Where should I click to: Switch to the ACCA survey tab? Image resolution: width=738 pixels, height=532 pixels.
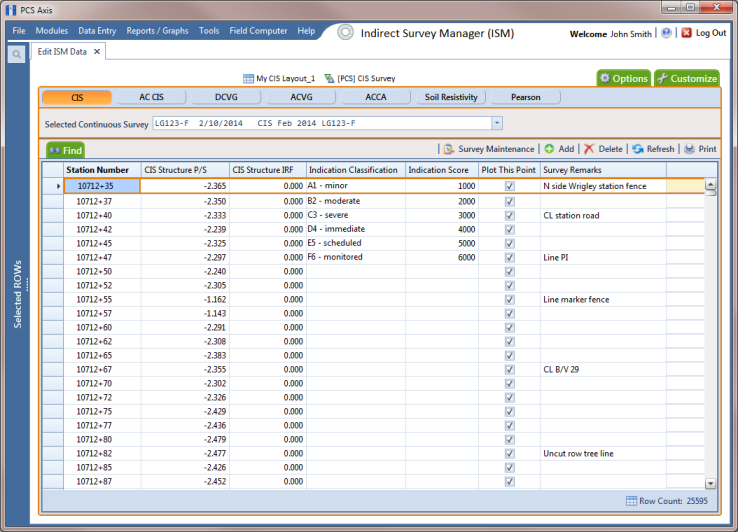(376, 97)
